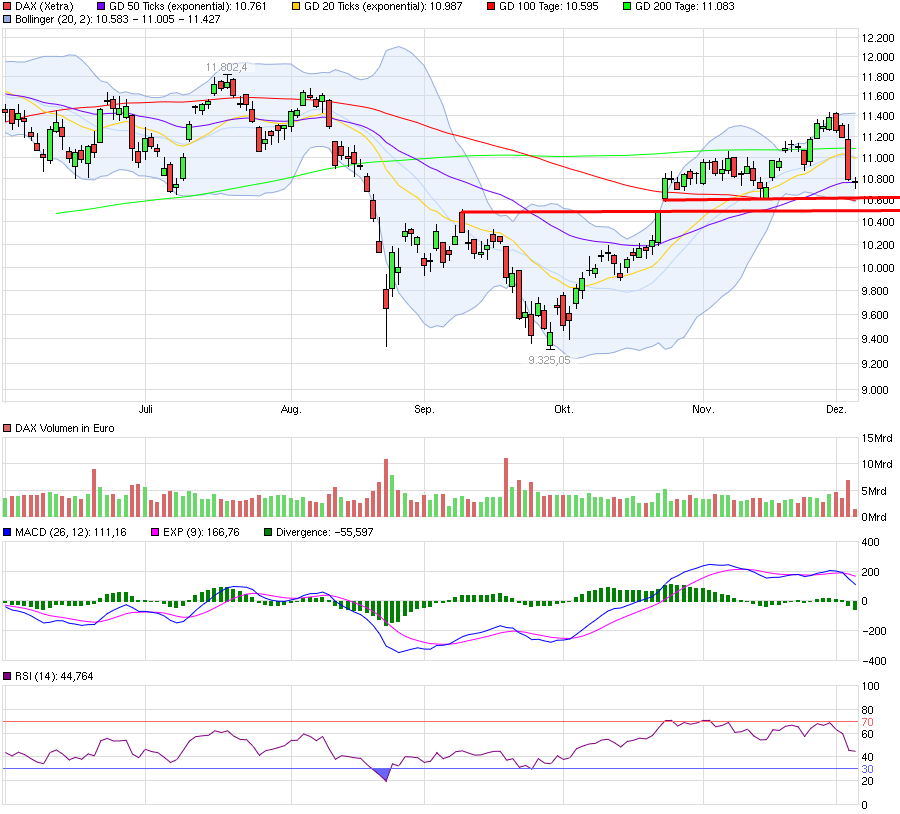The height and width of the screenshot is (814, 900).
Task: Click the red 70 RSI overbought label
Action: (867, 722)
